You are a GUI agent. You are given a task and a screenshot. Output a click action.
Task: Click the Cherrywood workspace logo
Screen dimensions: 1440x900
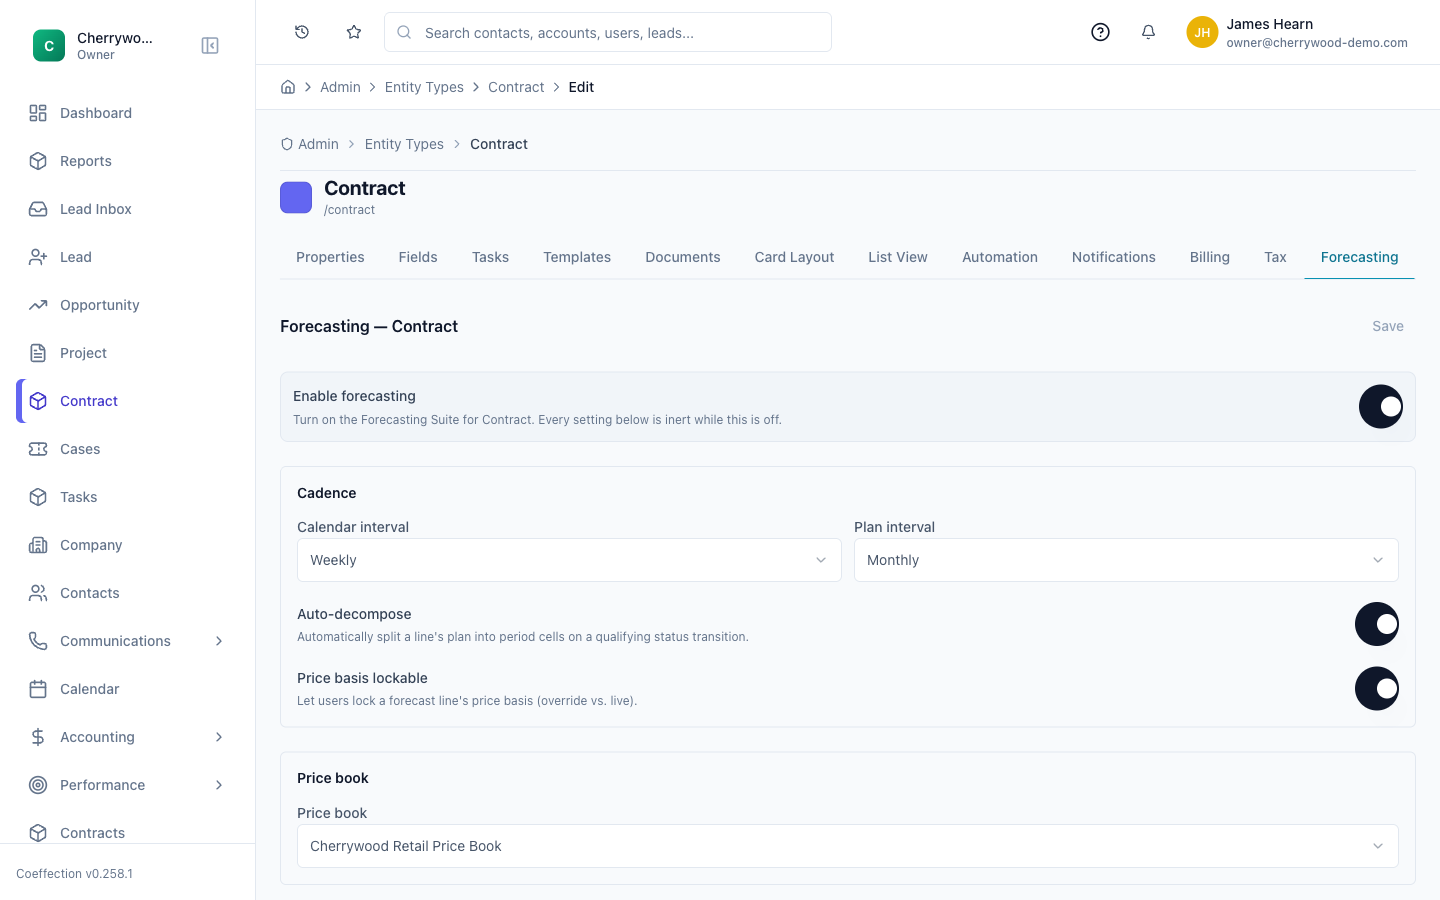coord(49,46)
